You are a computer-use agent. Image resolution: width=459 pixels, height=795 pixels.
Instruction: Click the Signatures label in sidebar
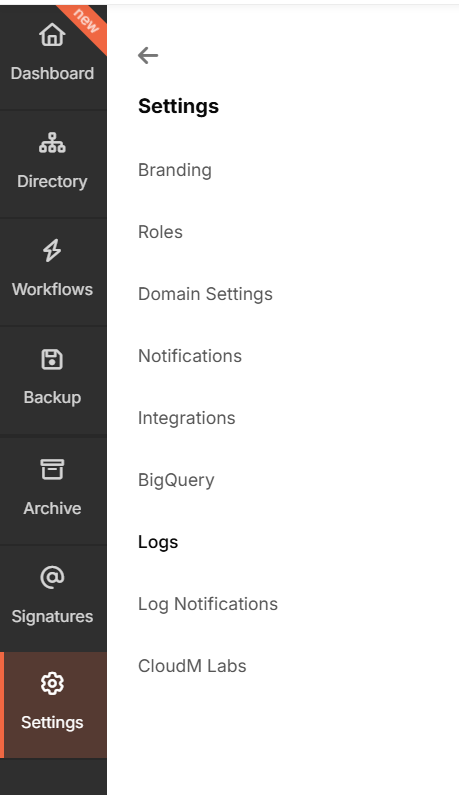click(52, 617)
